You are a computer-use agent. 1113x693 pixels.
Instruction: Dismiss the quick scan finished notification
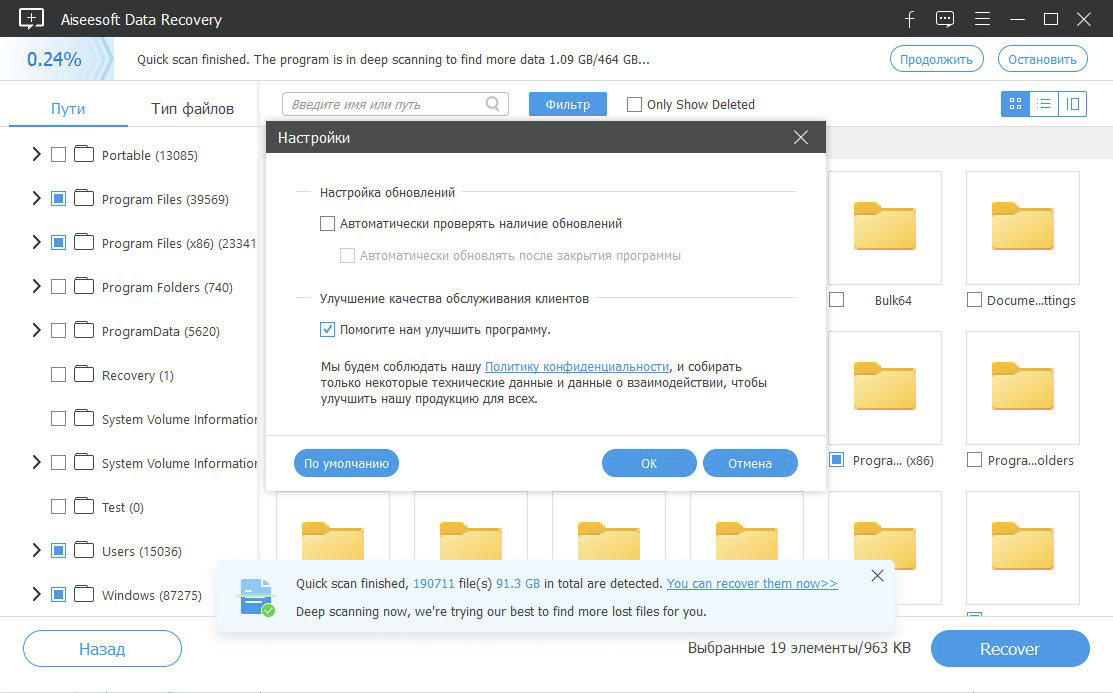click(x=877, y=576)
